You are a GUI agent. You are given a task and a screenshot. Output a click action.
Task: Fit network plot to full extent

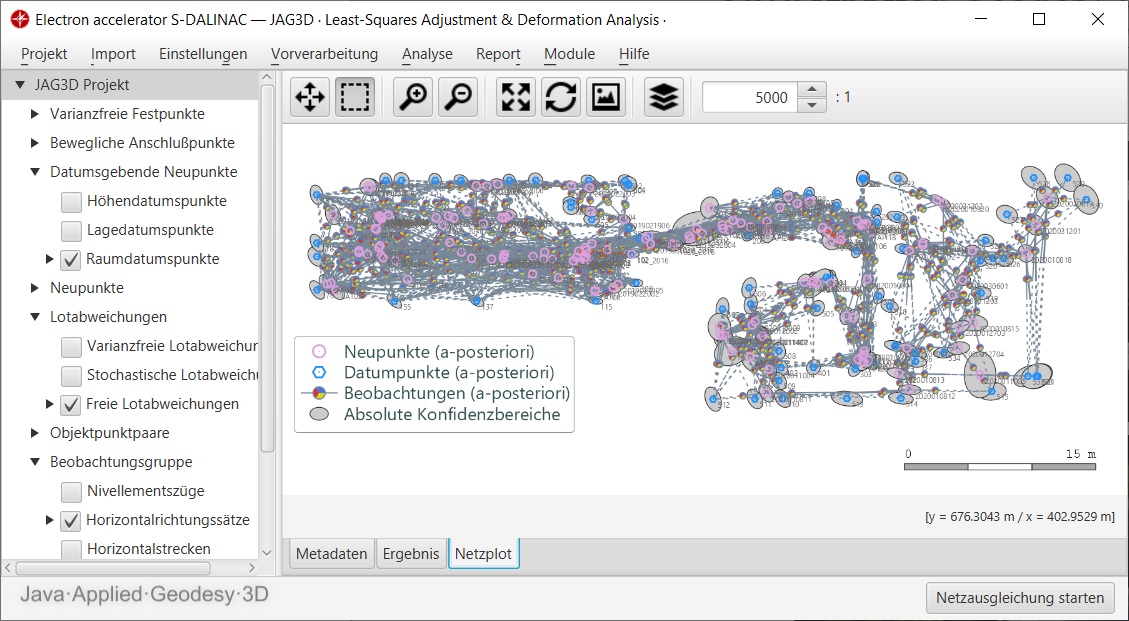click(516, 97)
